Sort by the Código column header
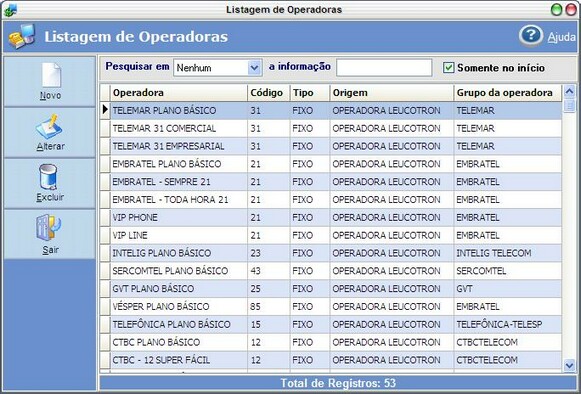This screenshot has height=394, width=581. (269, 93)
